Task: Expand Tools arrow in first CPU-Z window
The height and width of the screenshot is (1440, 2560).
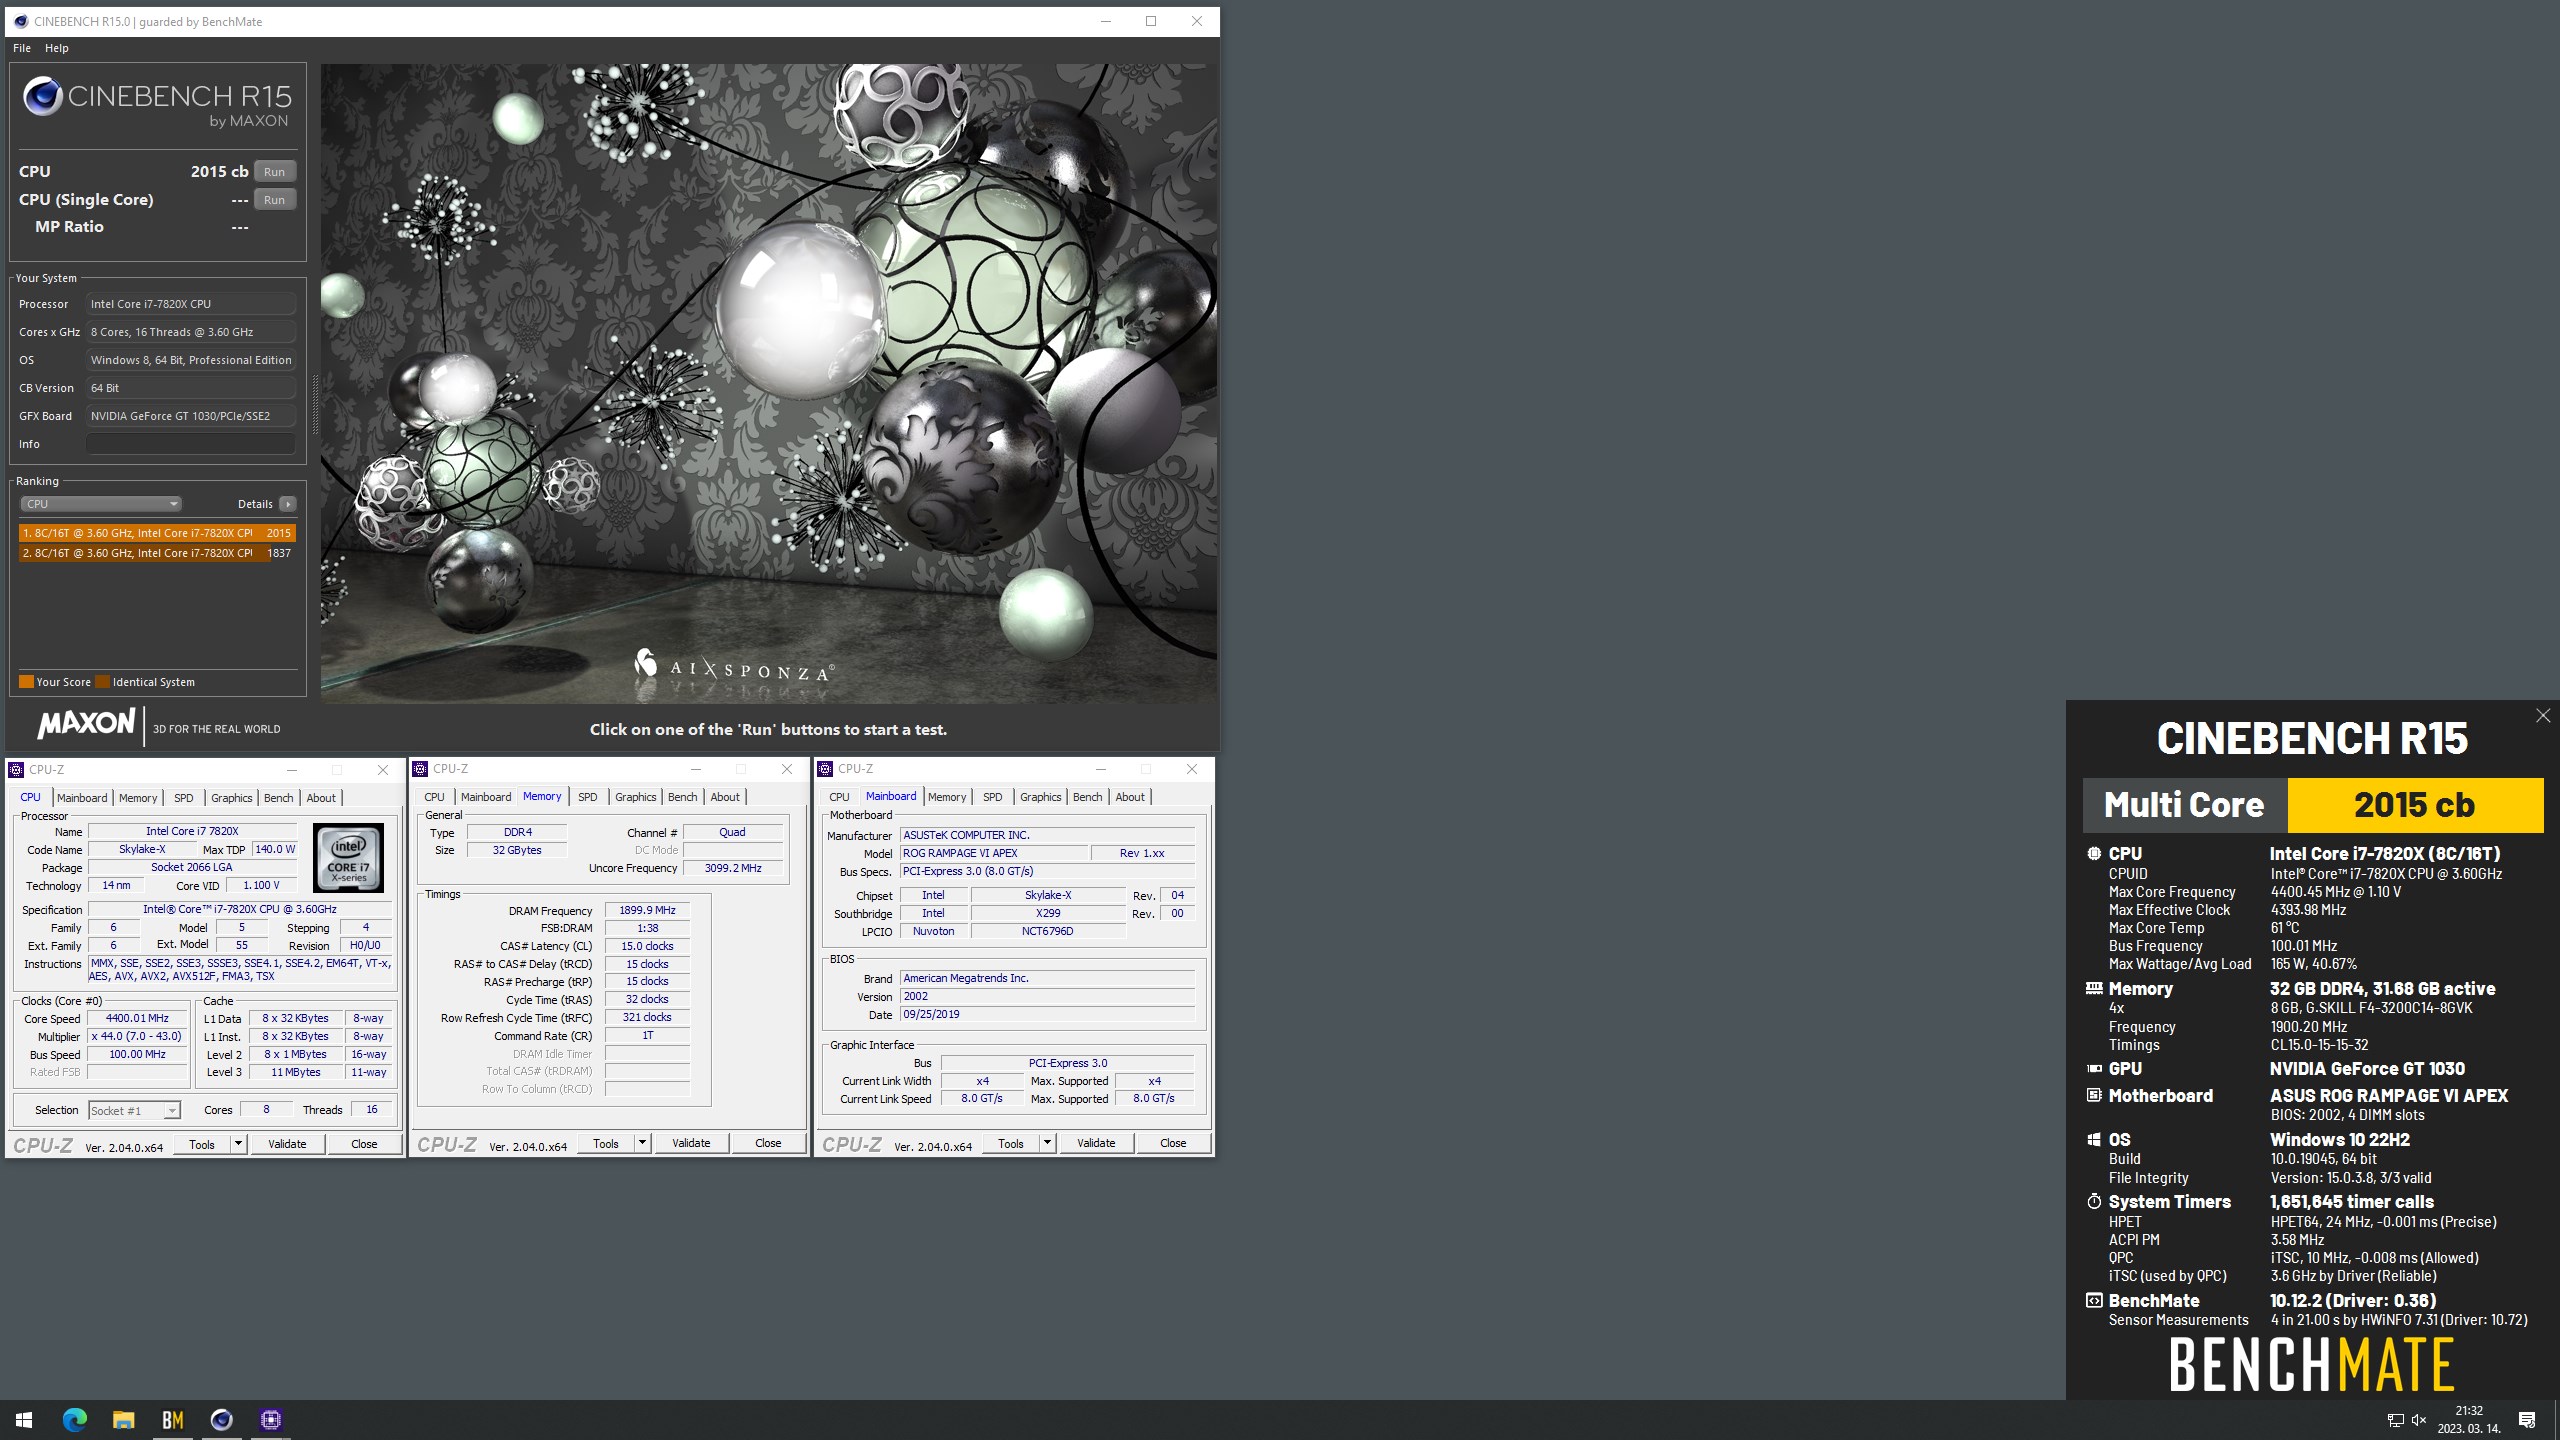Action: (x=238, y=1144)
